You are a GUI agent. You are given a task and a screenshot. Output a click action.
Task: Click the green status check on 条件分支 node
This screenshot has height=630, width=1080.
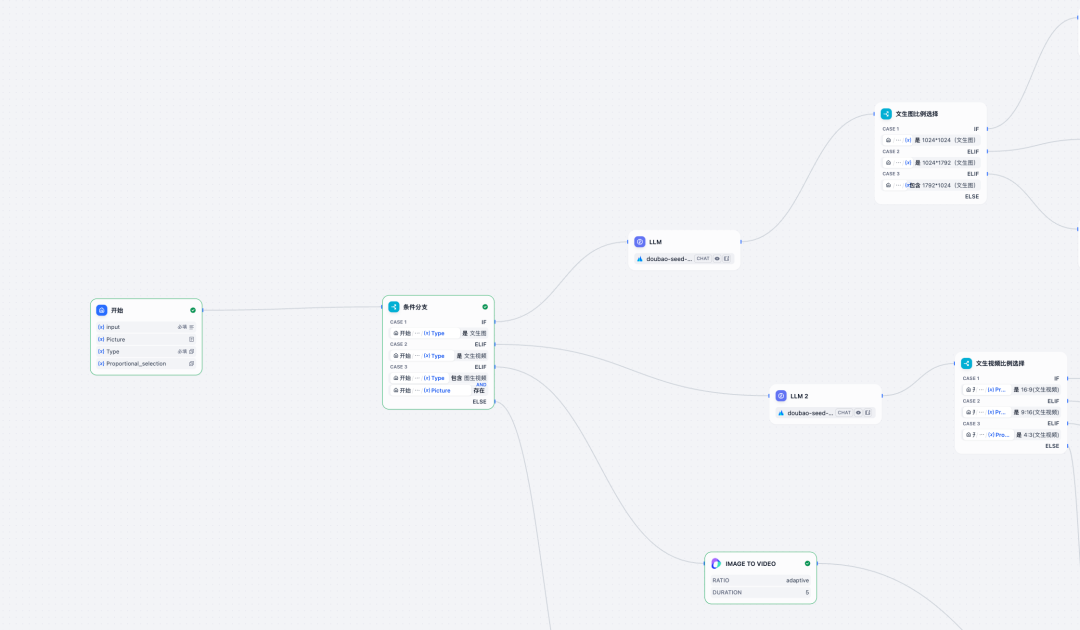coord(485,307)
